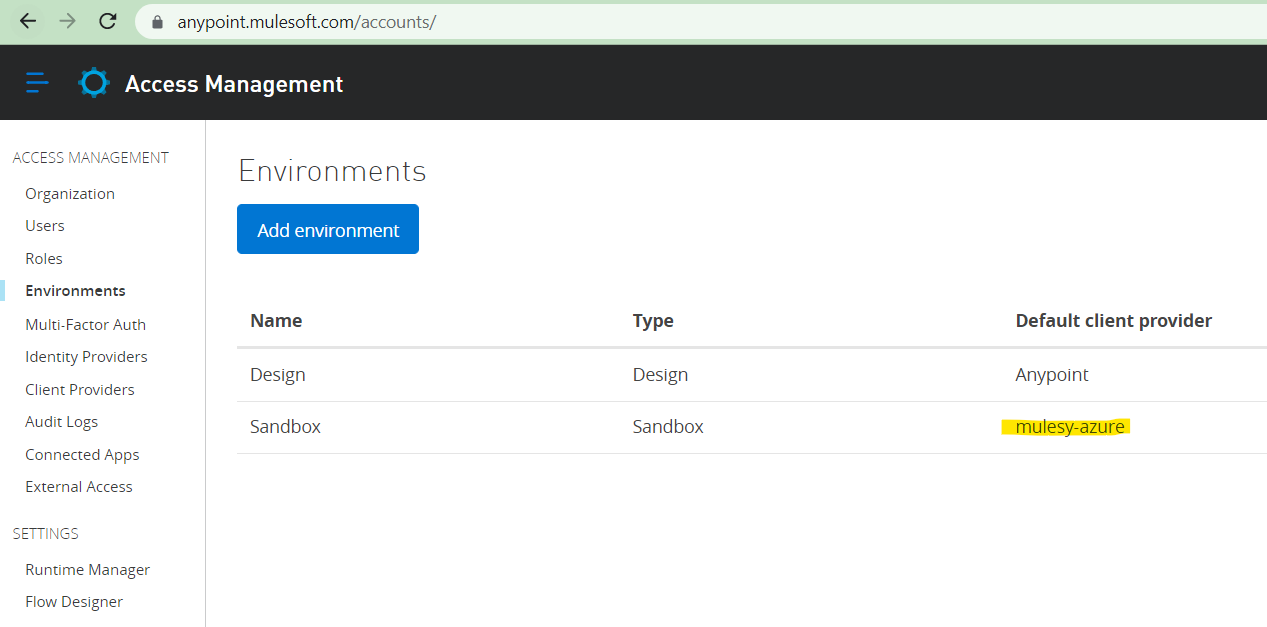
Task: Go to External Access
Action: click(79, 487)
